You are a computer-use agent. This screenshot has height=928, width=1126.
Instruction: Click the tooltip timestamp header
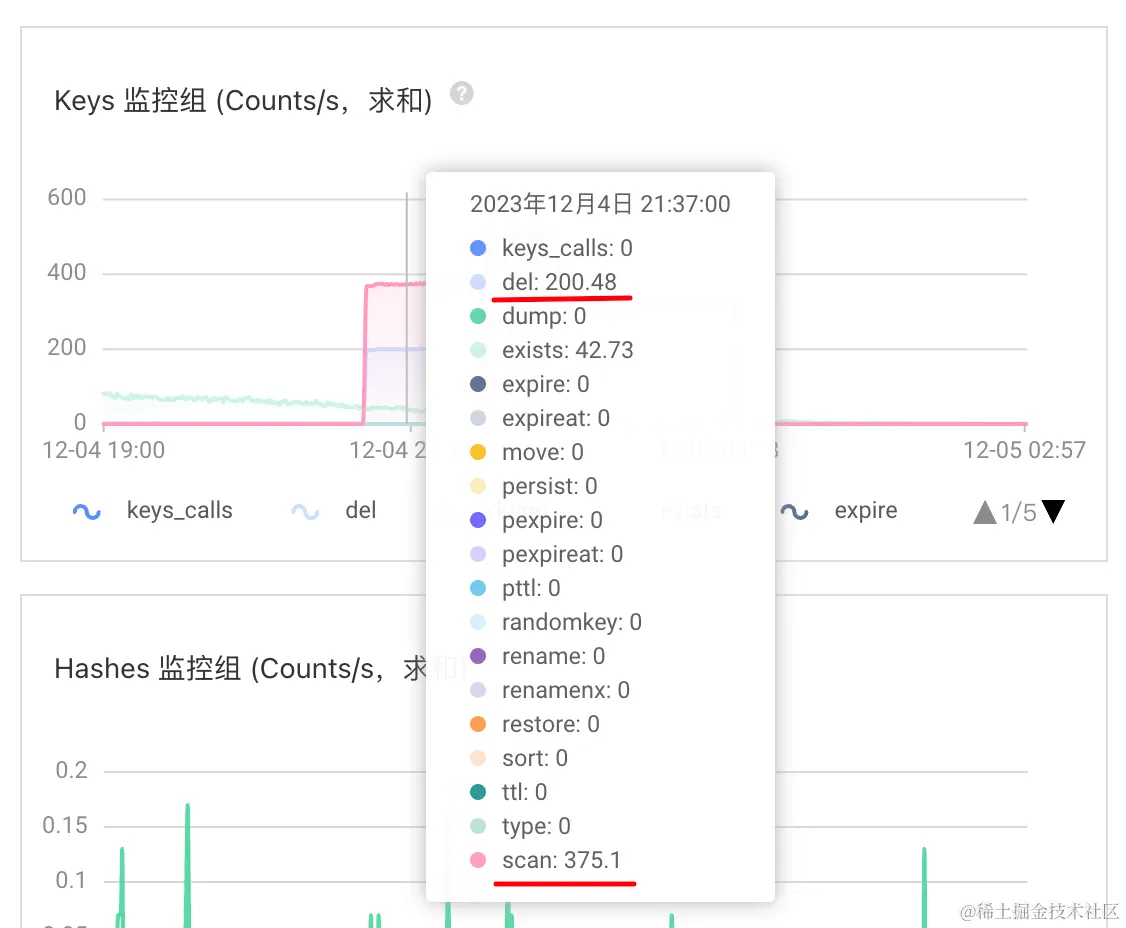(600, 204)
